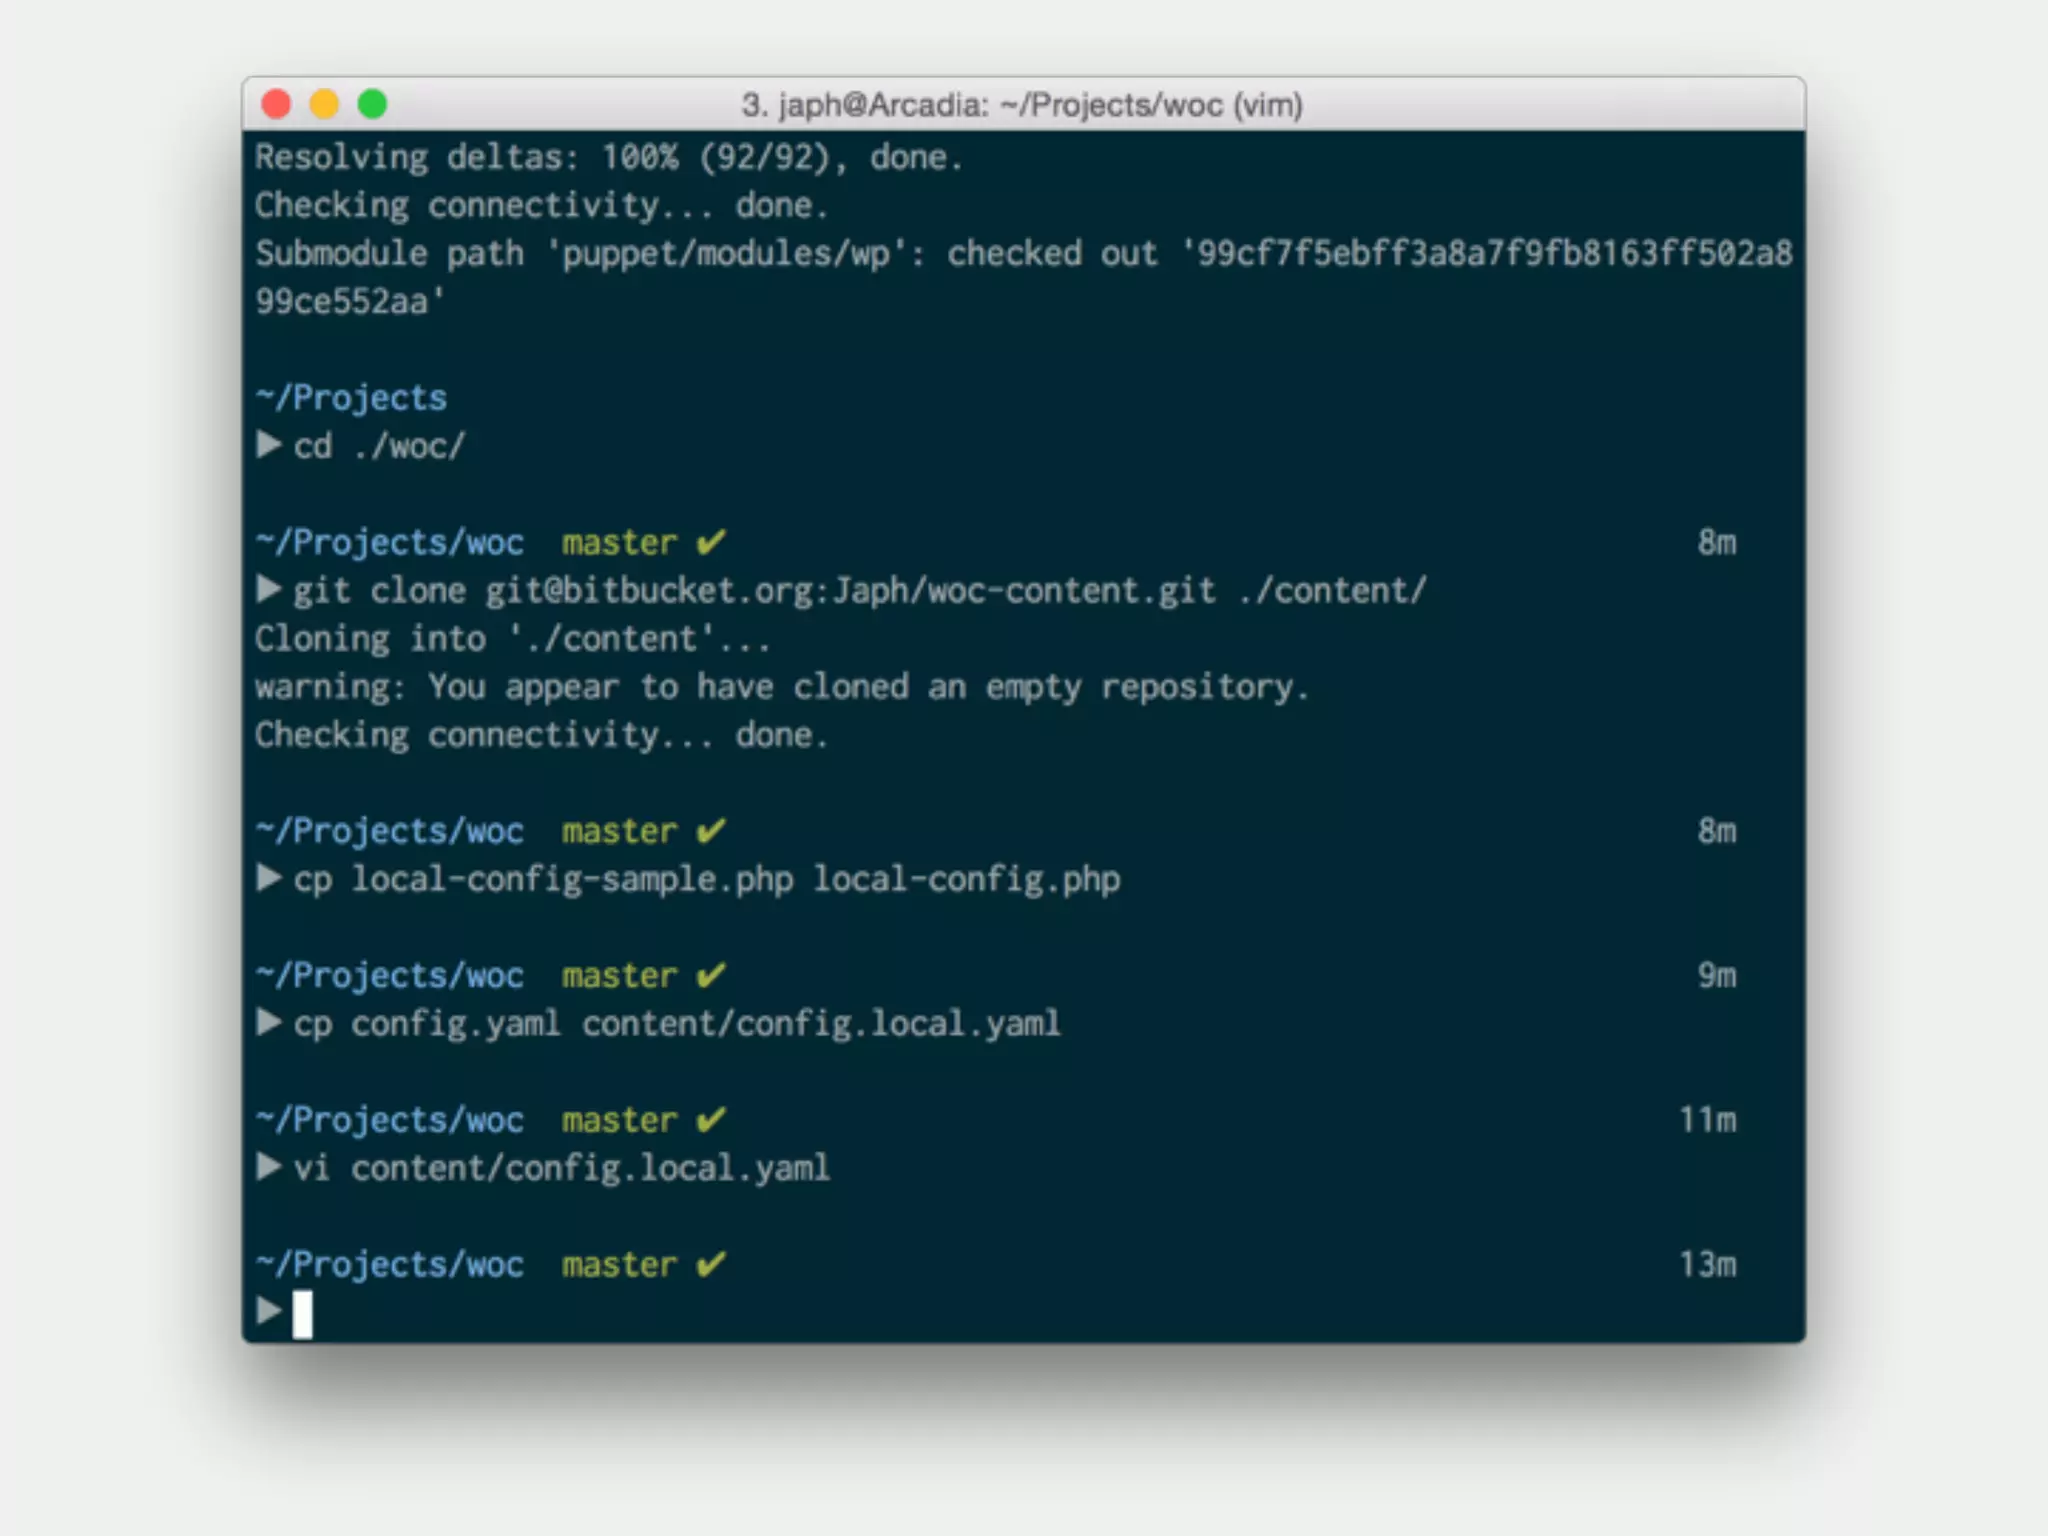Click the green checkmark on the 11m prompt
The width and height of the screenshot is (2048, 1536).
(x=711, y=1120)
